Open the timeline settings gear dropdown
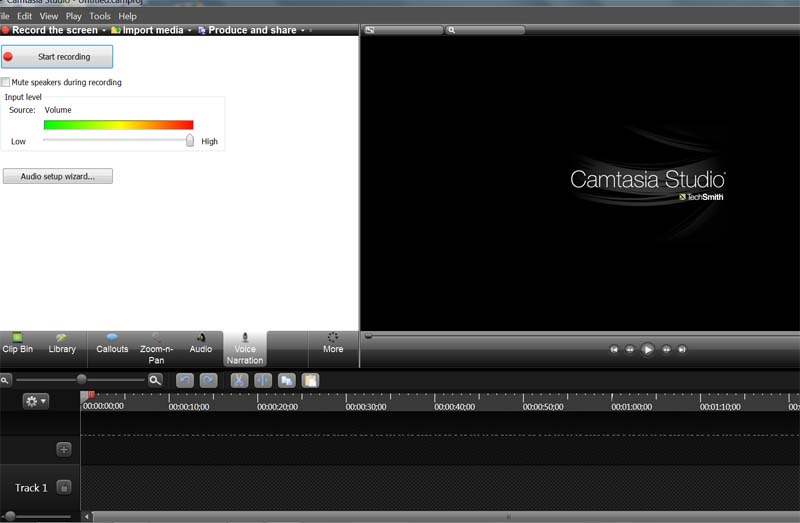Screen dimensions: 800x523 (35, 401)
